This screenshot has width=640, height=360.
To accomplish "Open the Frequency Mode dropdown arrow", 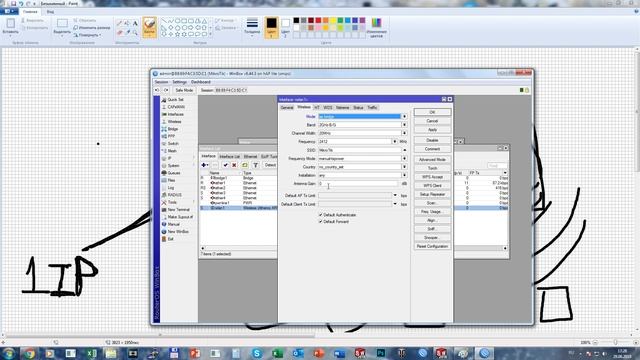I will tap(404, 158).
